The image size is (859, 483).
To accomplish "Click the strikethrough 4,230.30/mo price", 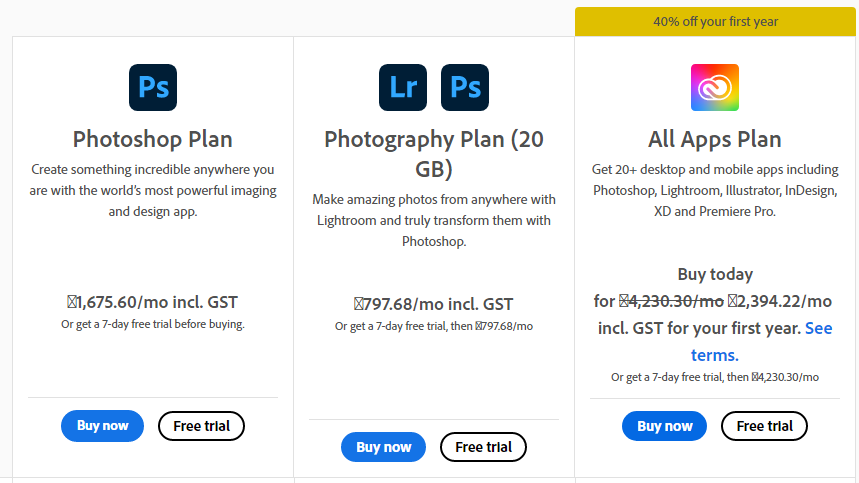I will [x=671, y=301].
